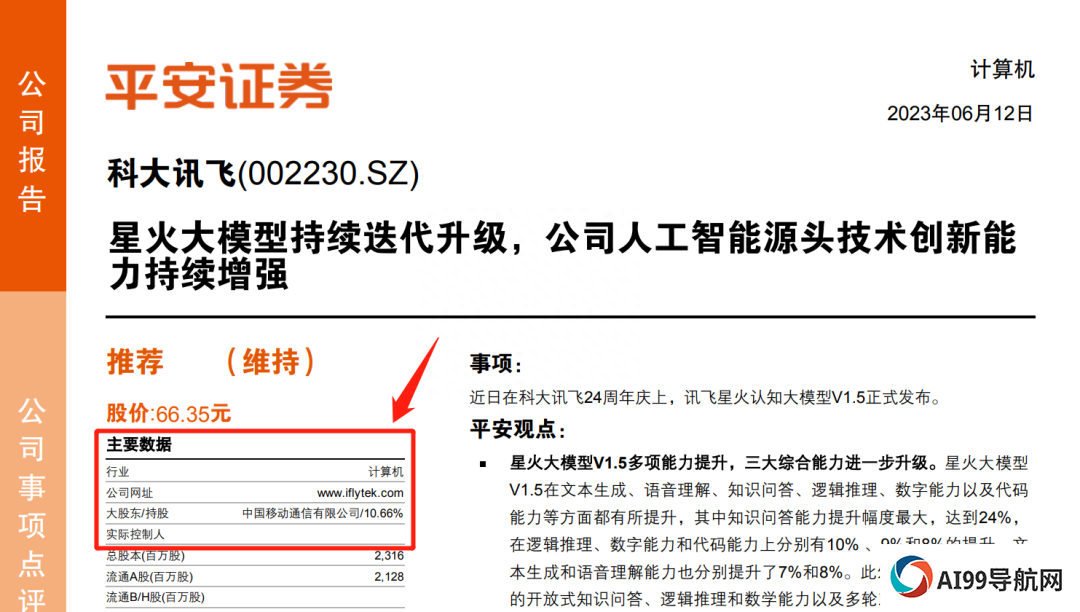Select the line mentioning 达到24%

[x=765, y=518]
